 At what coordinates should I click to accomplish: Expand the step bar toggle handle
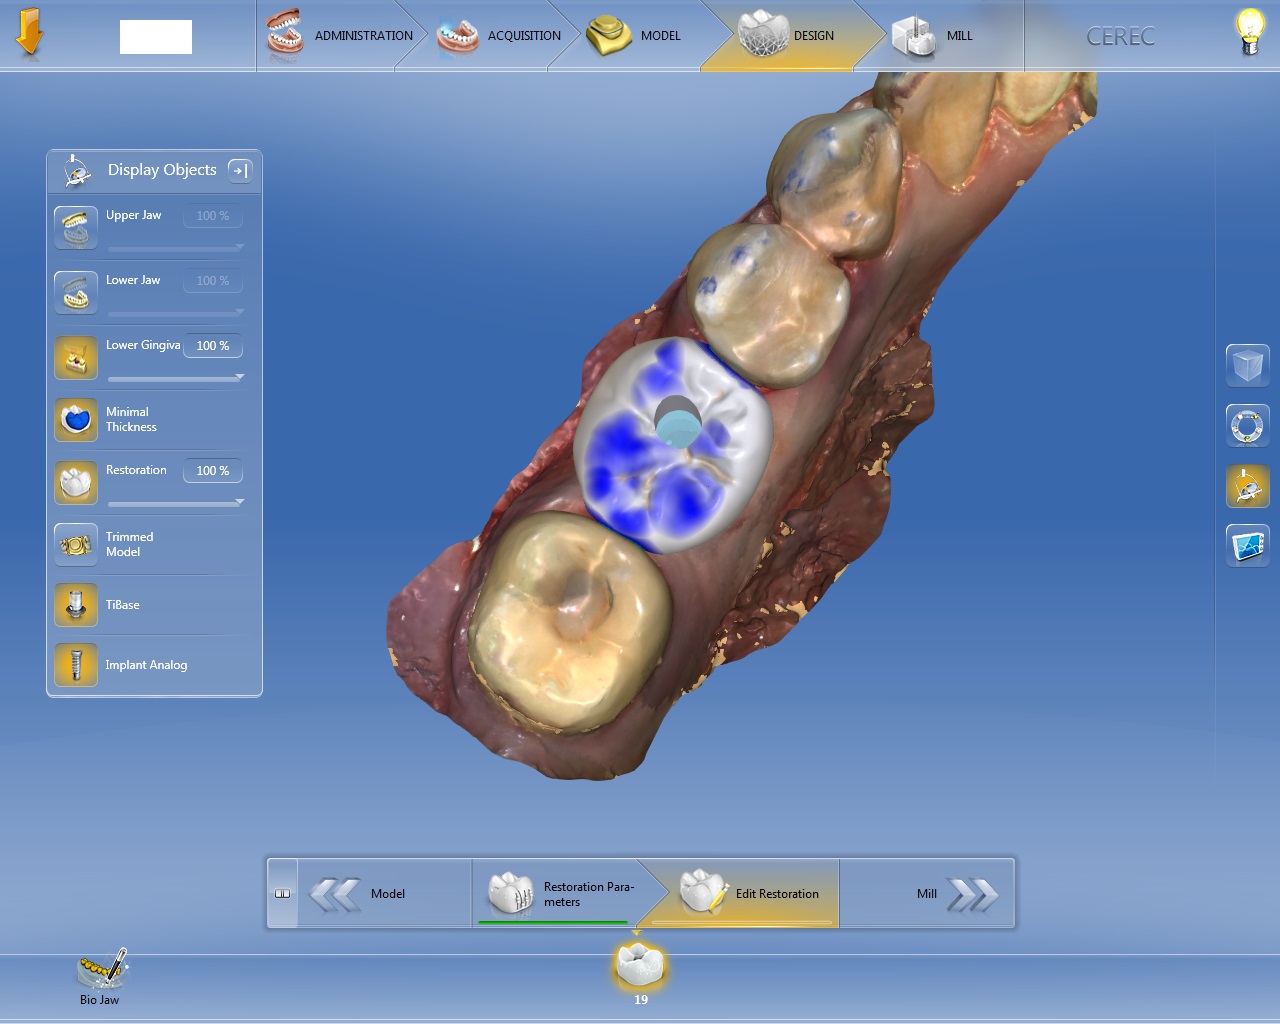coord(283,894)
